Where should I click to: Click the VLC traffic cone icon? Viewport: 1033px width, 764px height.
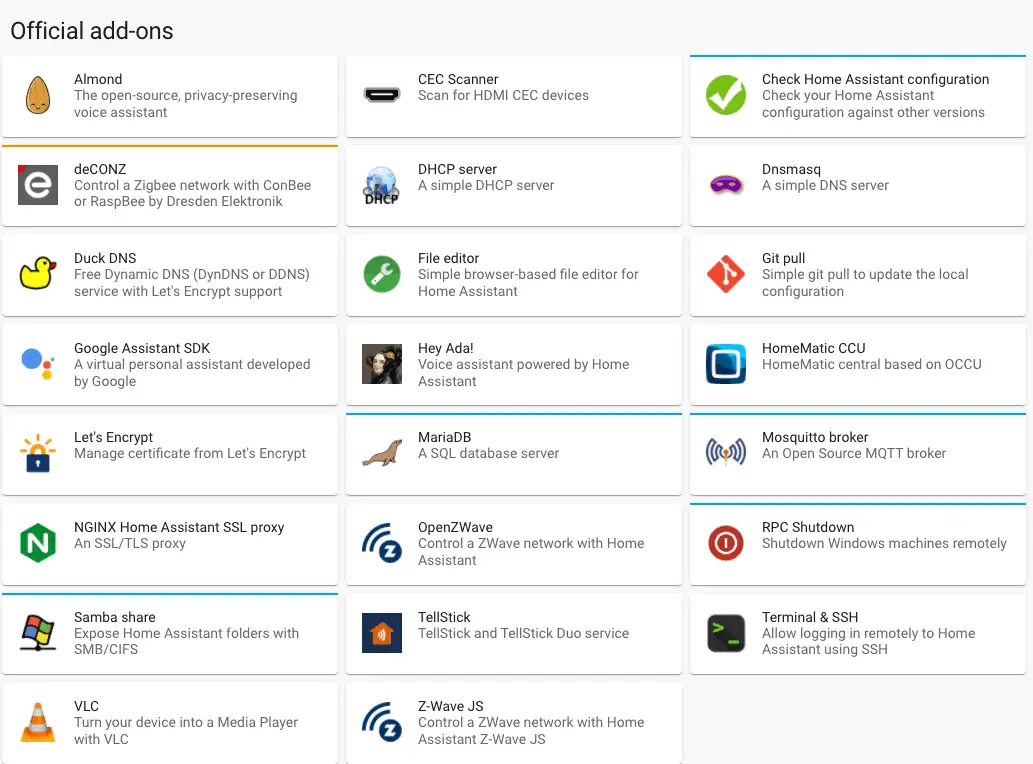(x=38, y=723)
